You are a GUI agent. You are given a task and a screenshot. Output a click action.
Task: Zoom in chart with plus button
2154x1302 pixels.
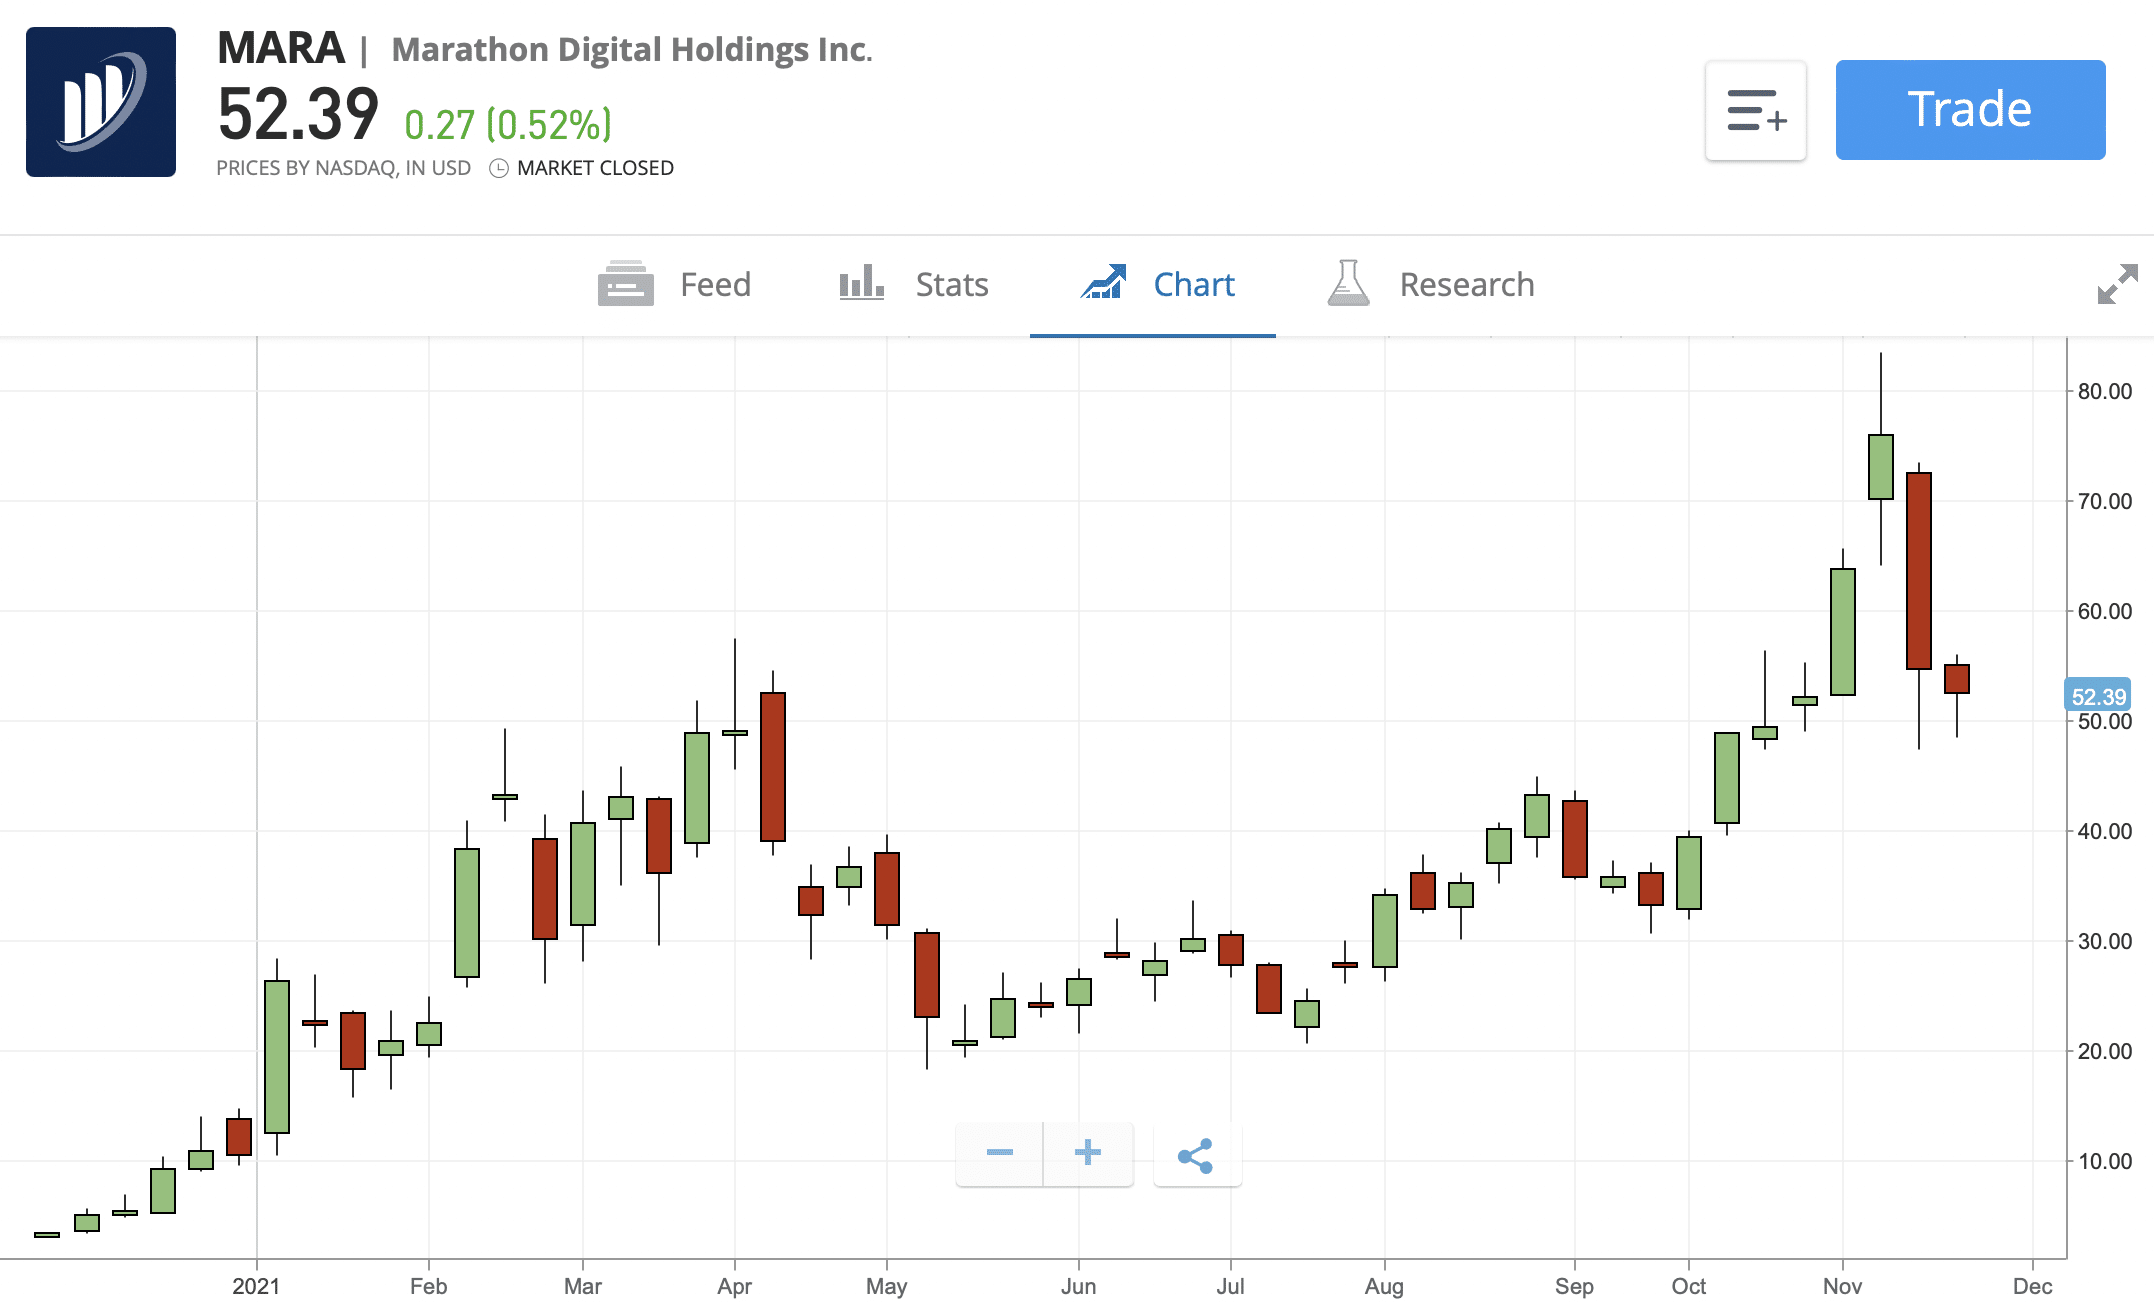(x=1088, y=1153)
